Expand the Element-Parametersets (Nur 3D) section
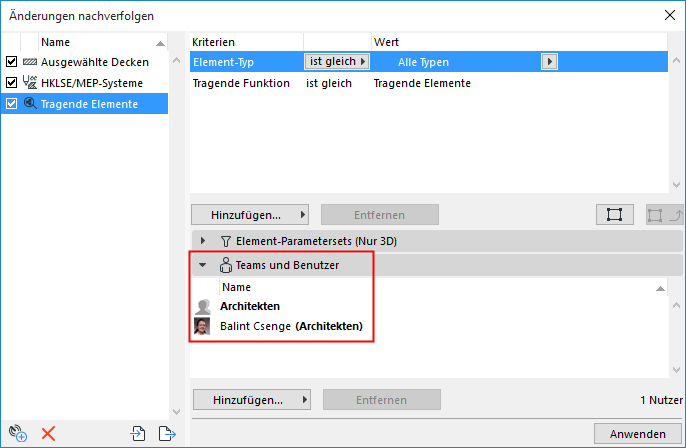 (203, 241)
